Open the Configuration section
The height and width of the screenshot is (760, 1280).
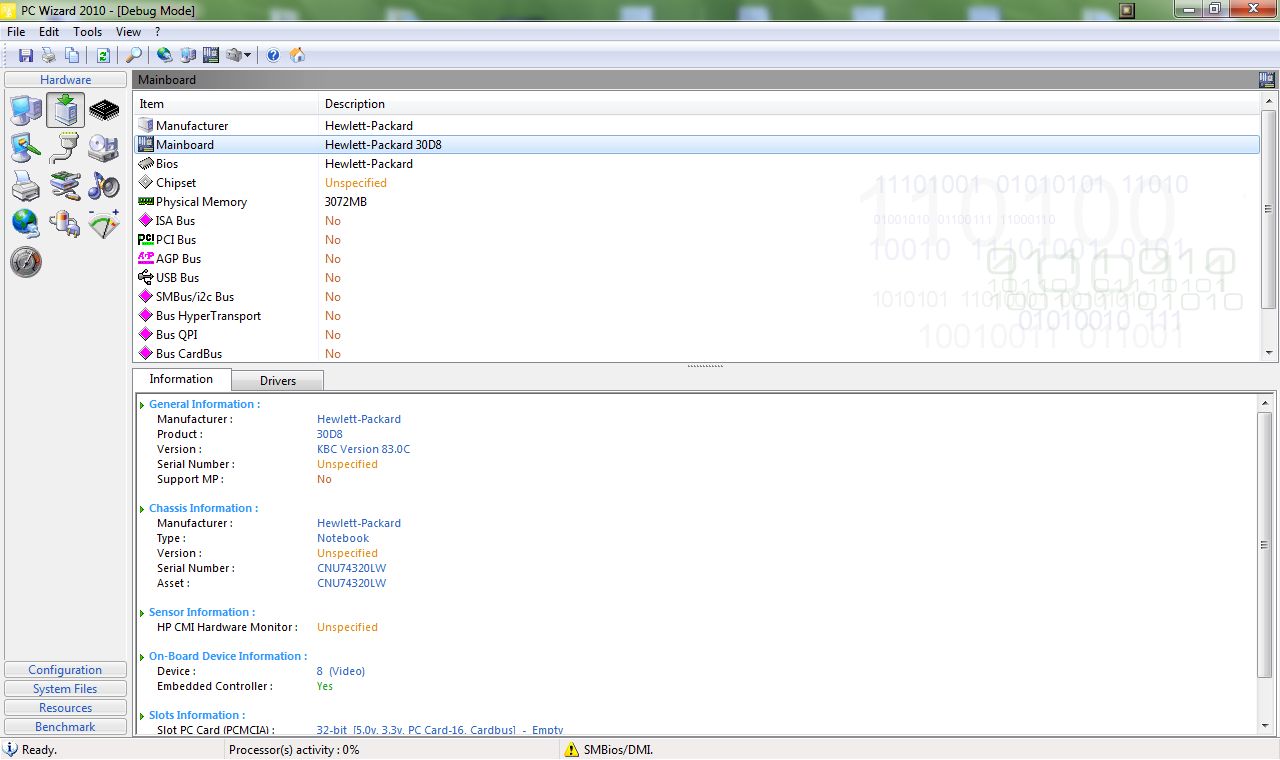64,669
